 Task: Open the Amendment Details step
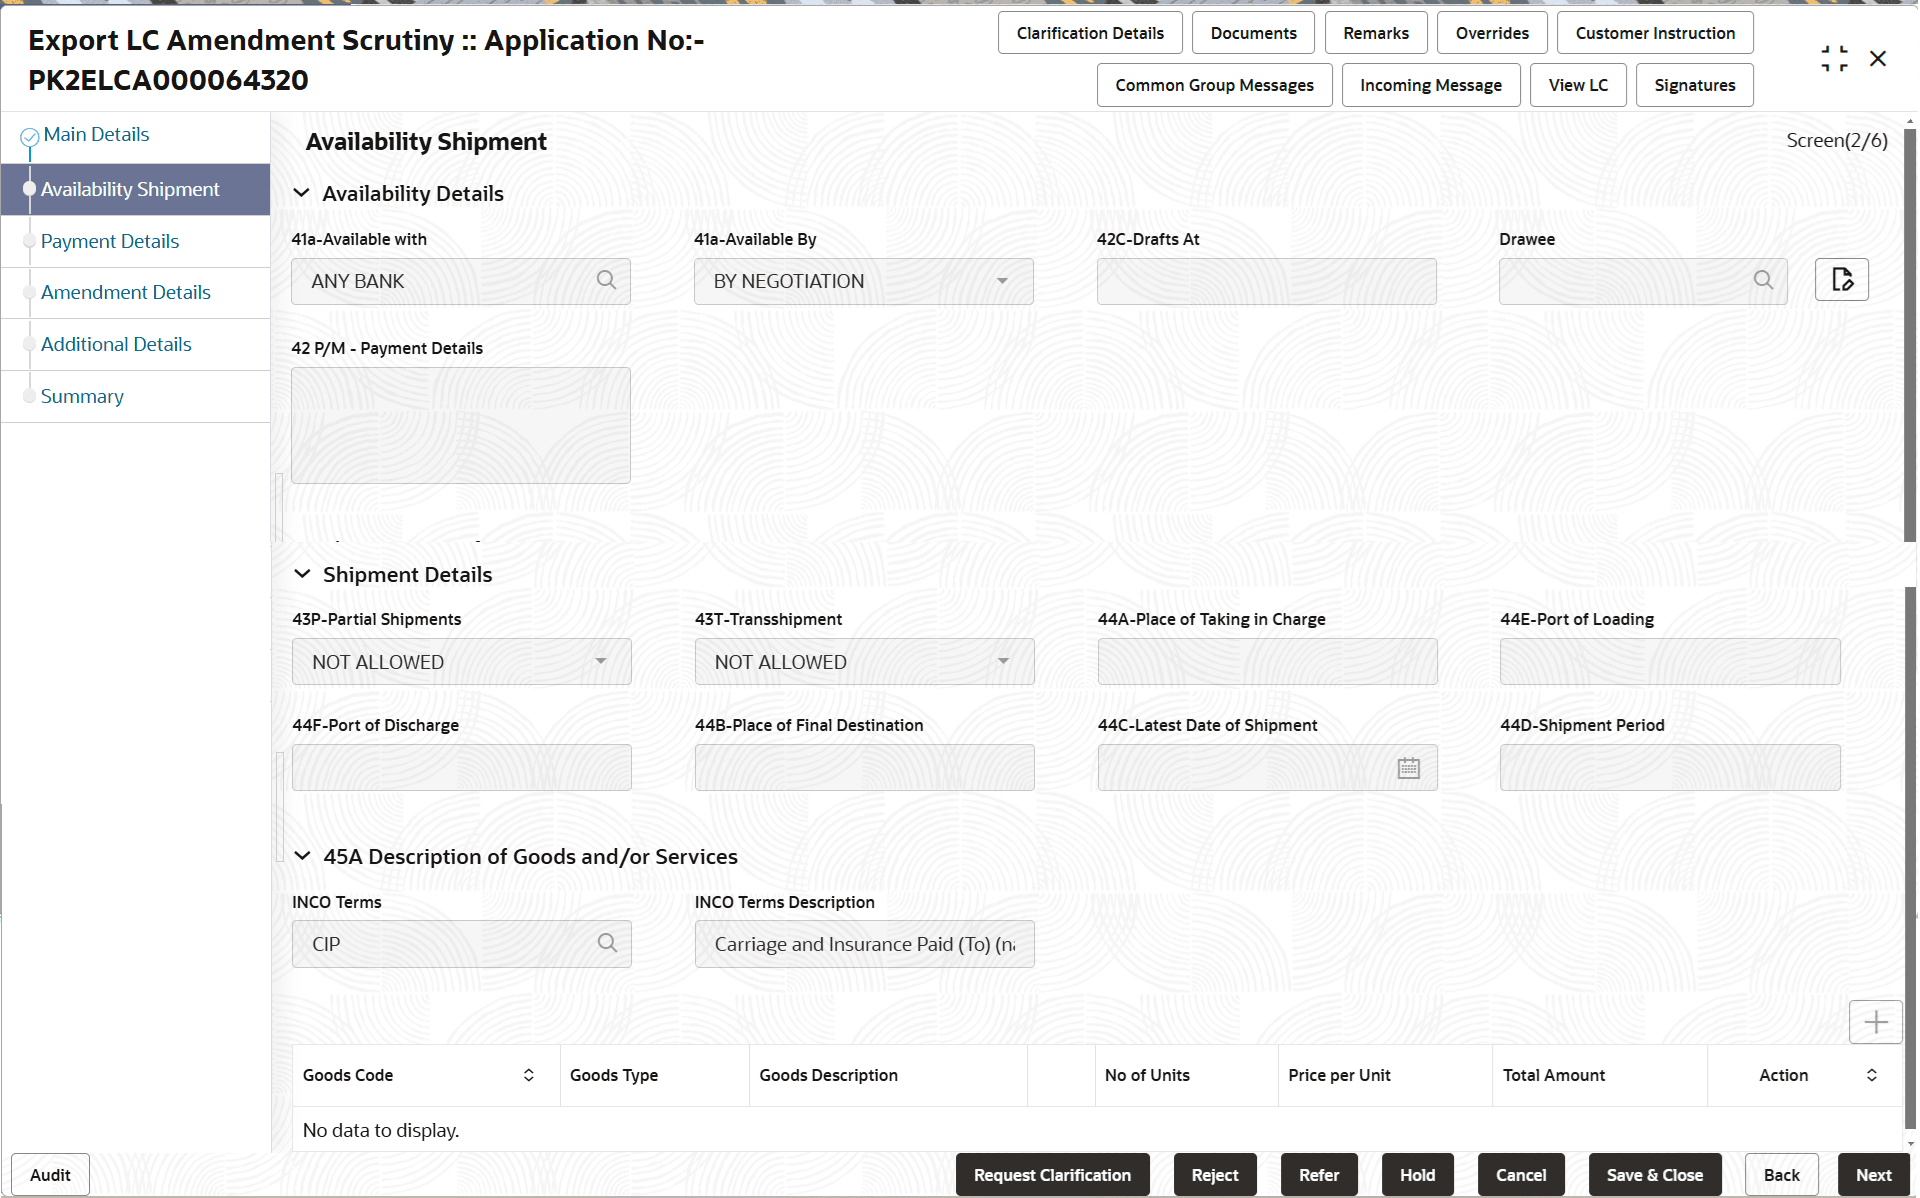click(x=126, y=292)
